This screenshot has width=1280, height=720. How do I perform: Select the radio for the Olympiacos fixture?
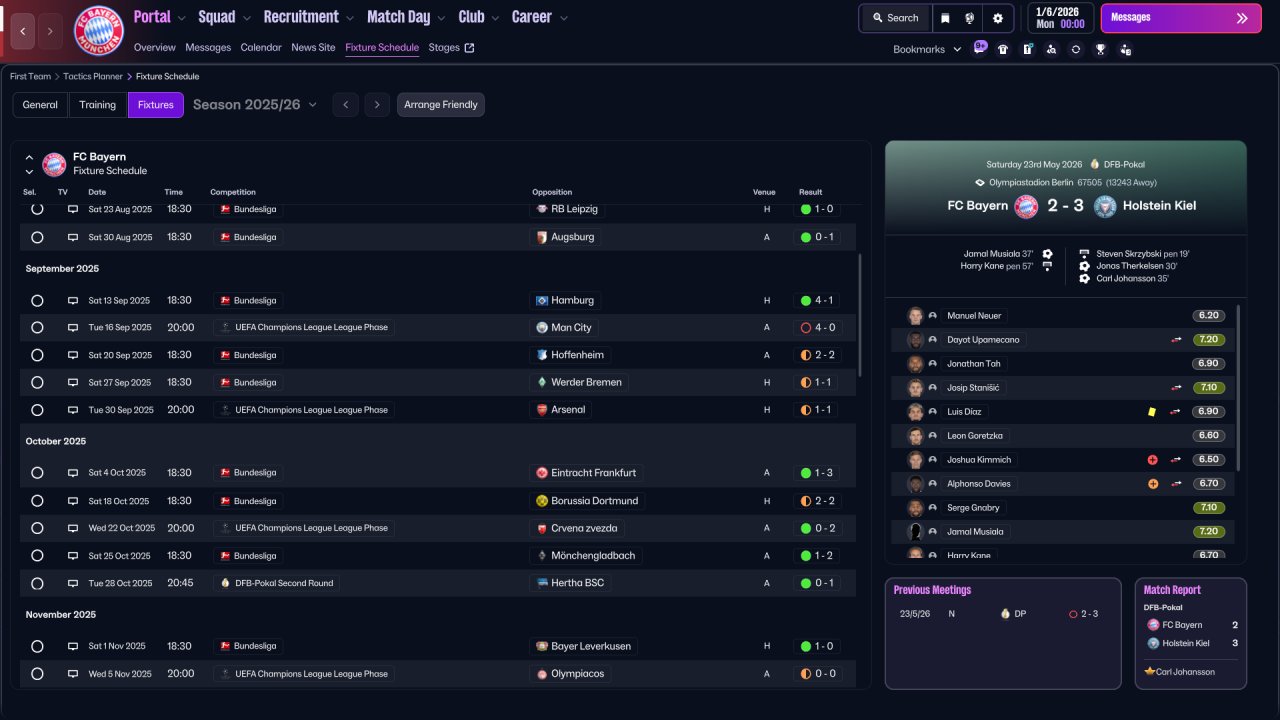click(x=37, y=674)
